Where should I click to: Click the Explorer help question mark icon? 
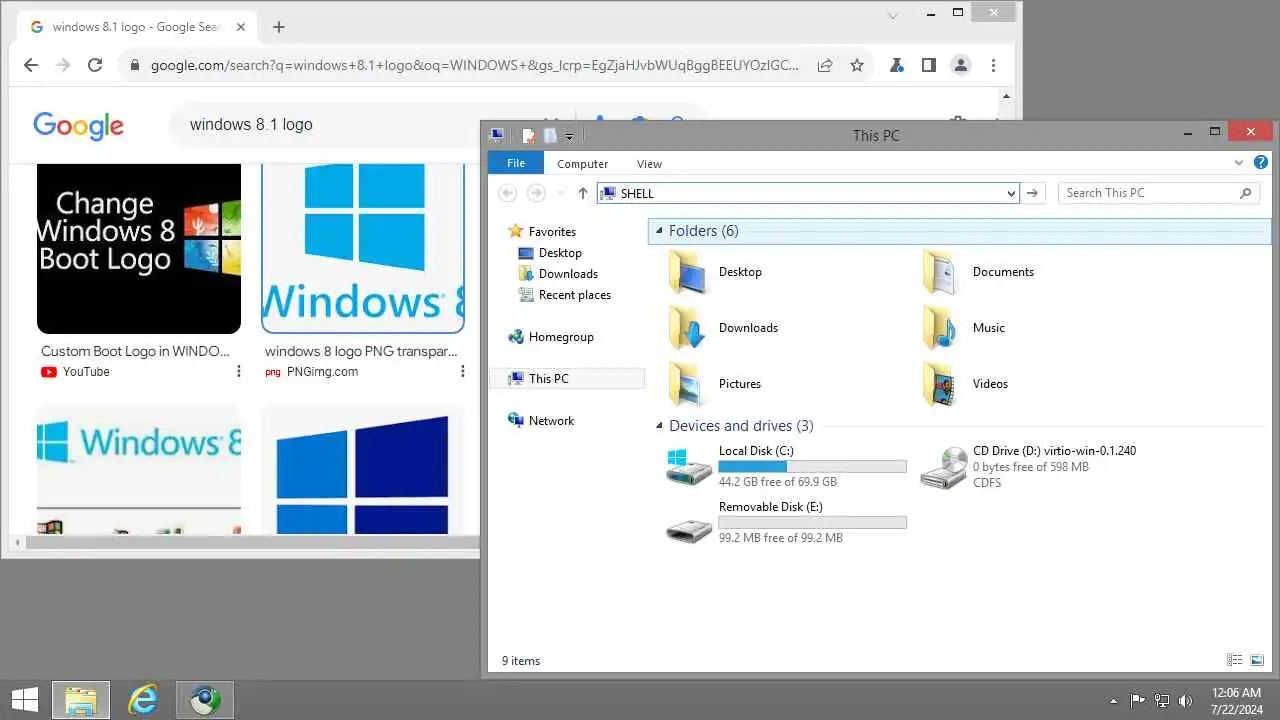coord(1261,163)
